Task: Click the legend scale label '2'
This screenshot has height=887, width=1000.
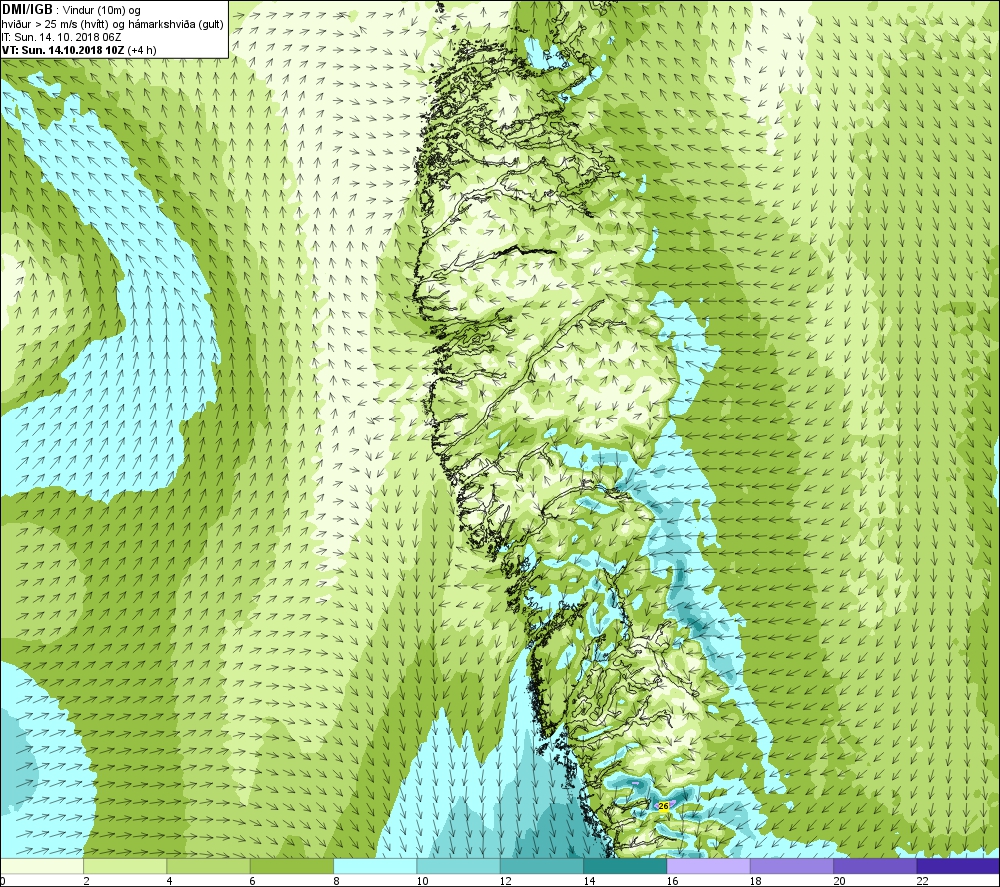Action: point(86,881)
